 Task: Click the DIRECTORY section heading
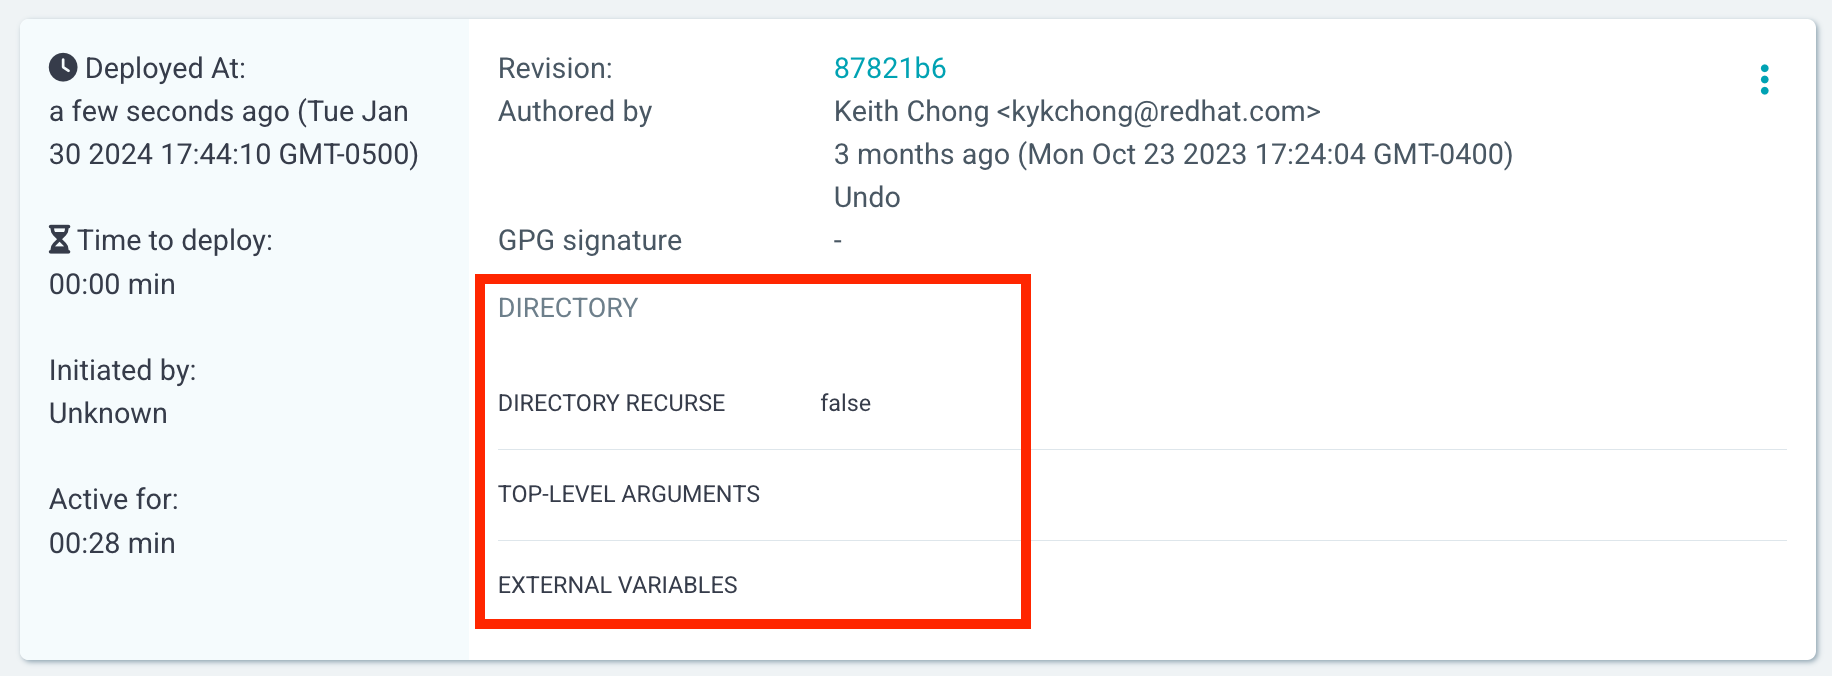pos(567,308)
